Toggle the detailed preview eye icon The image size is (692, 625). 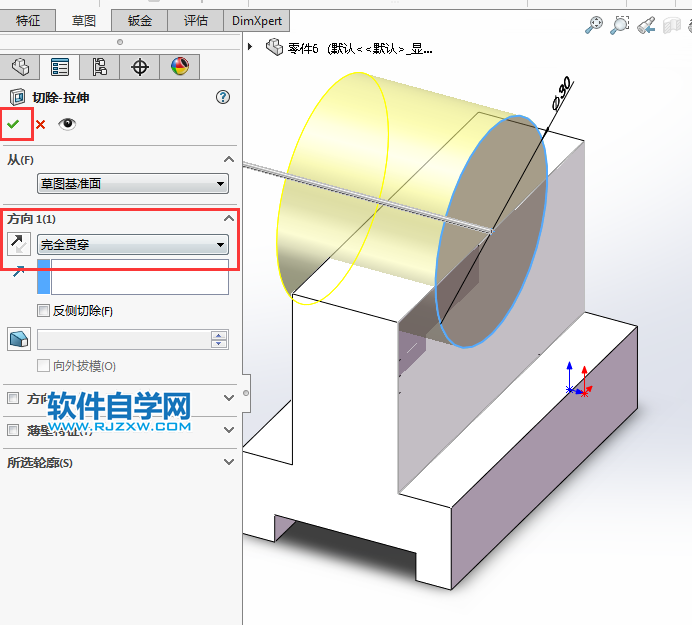pyautogui.click(x=67, y=124)
